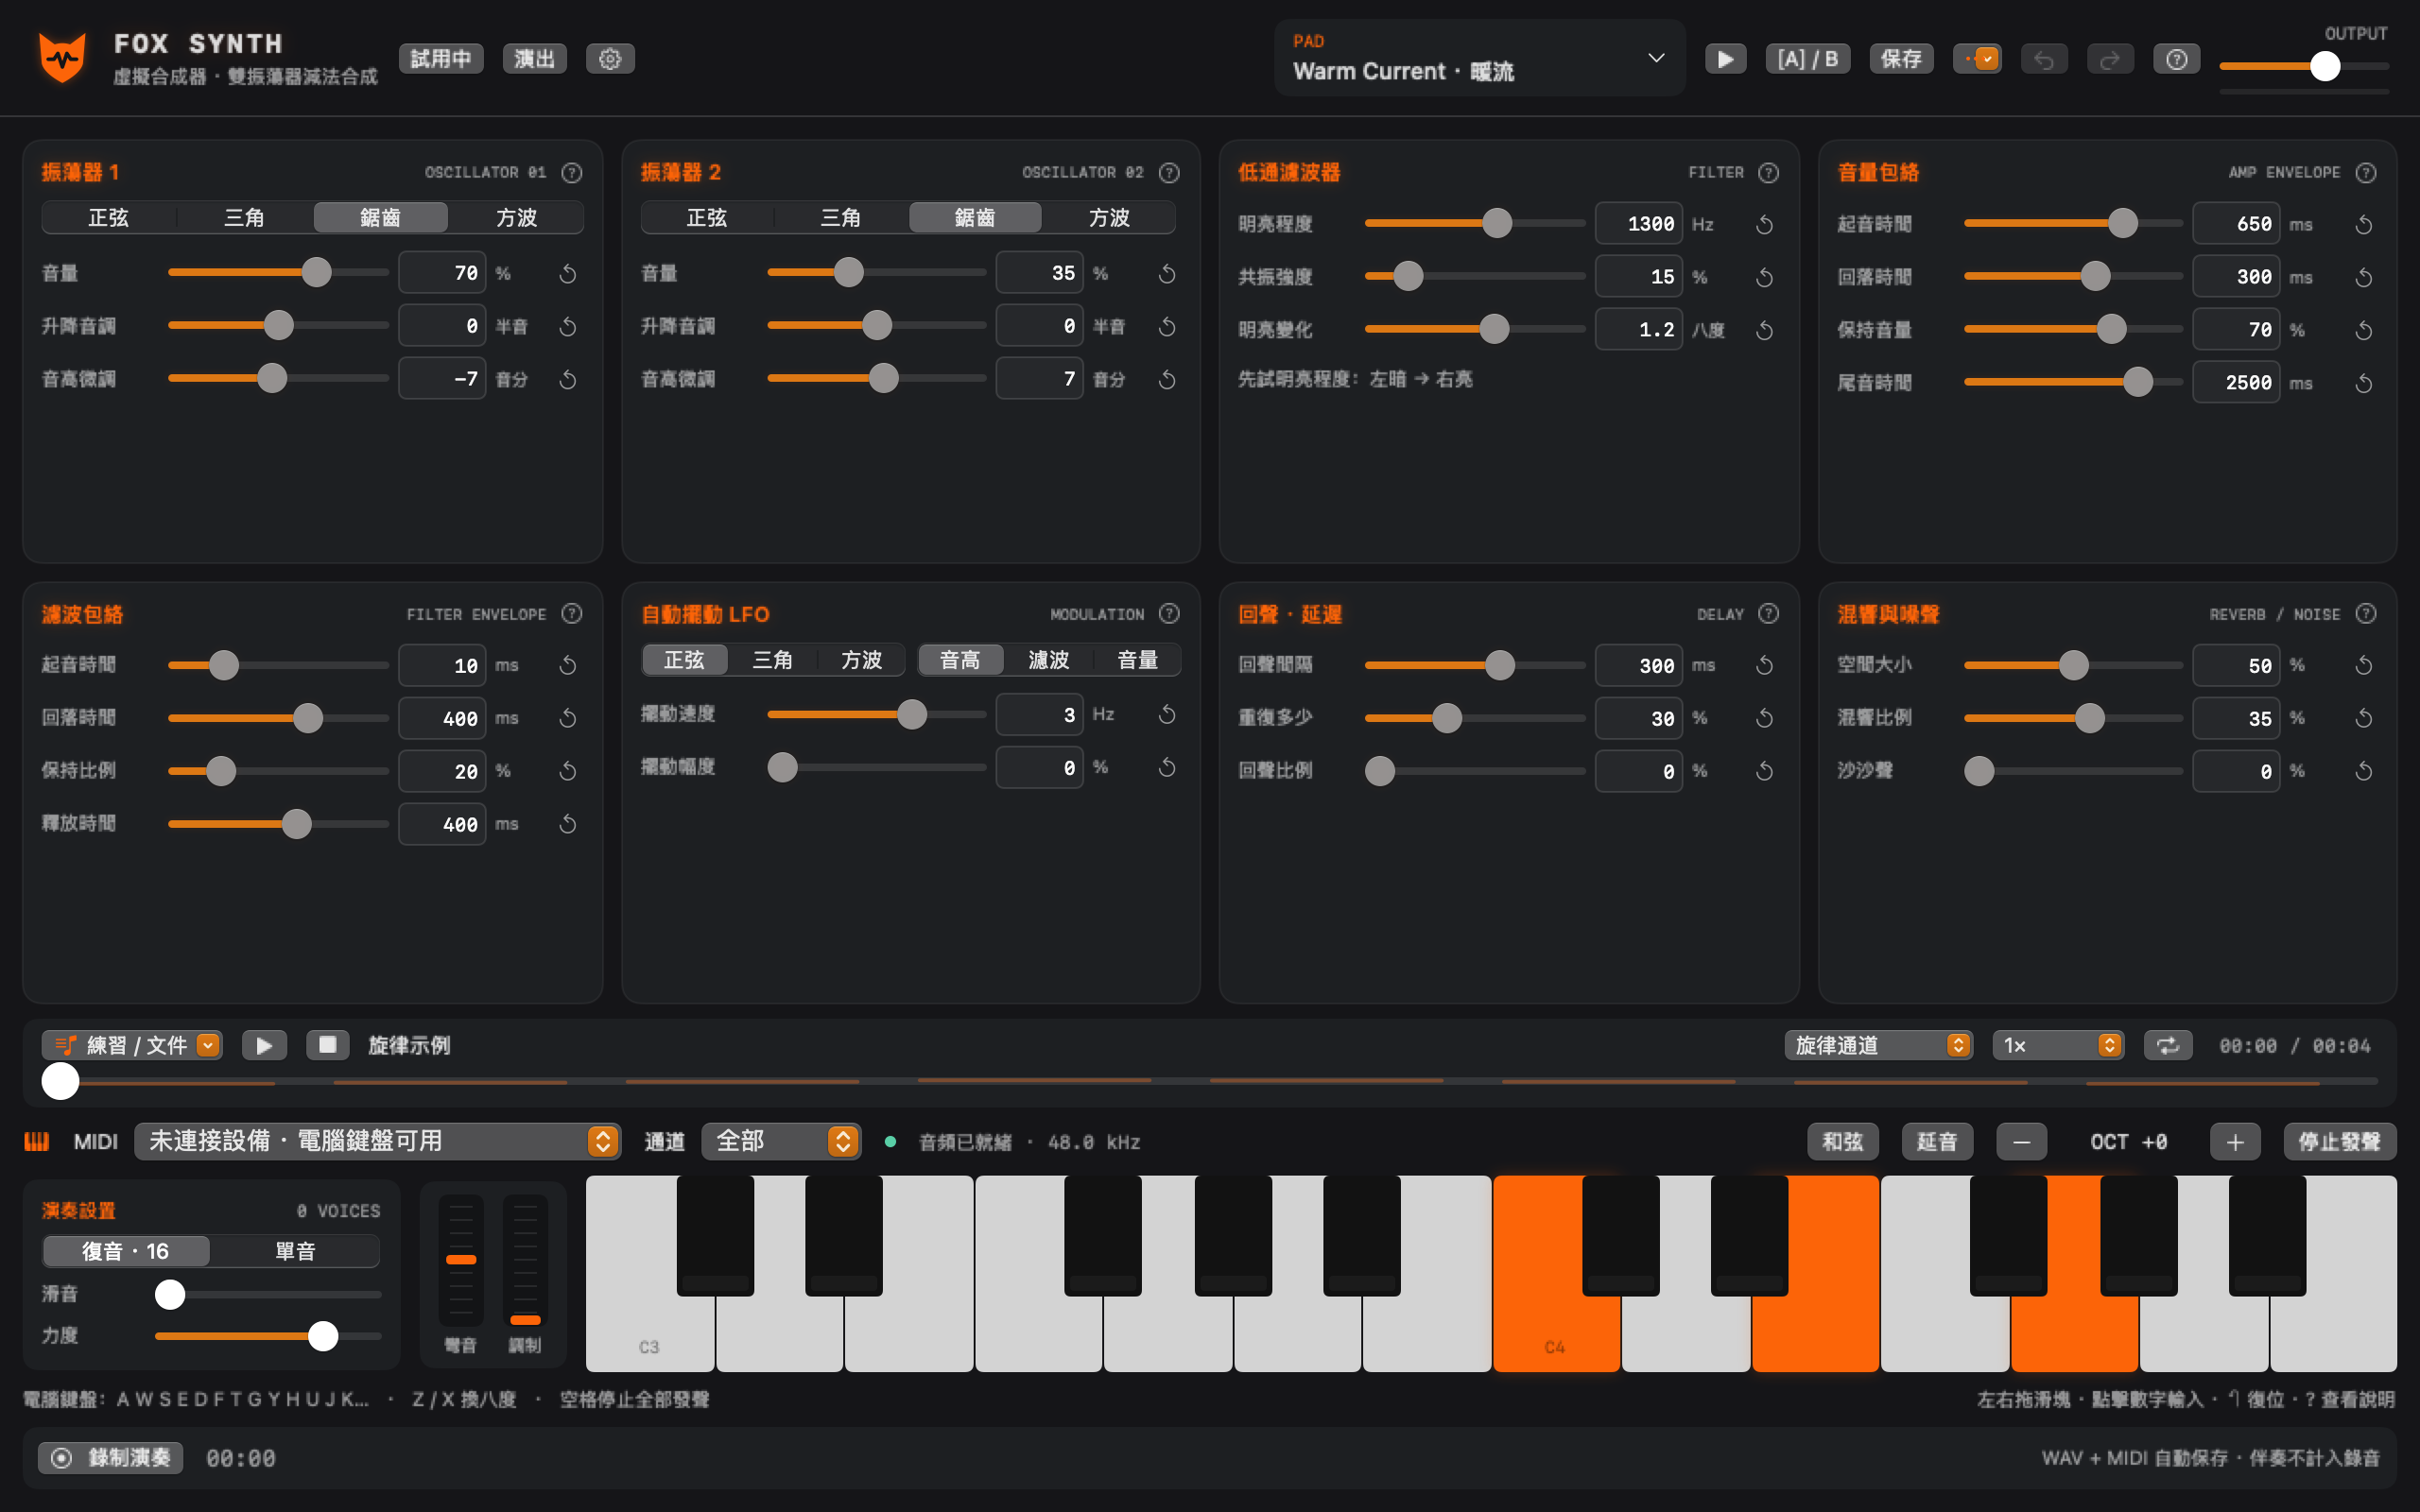
Task: Open the 旋律通道 dropdown
Action: (1877, 1045)
